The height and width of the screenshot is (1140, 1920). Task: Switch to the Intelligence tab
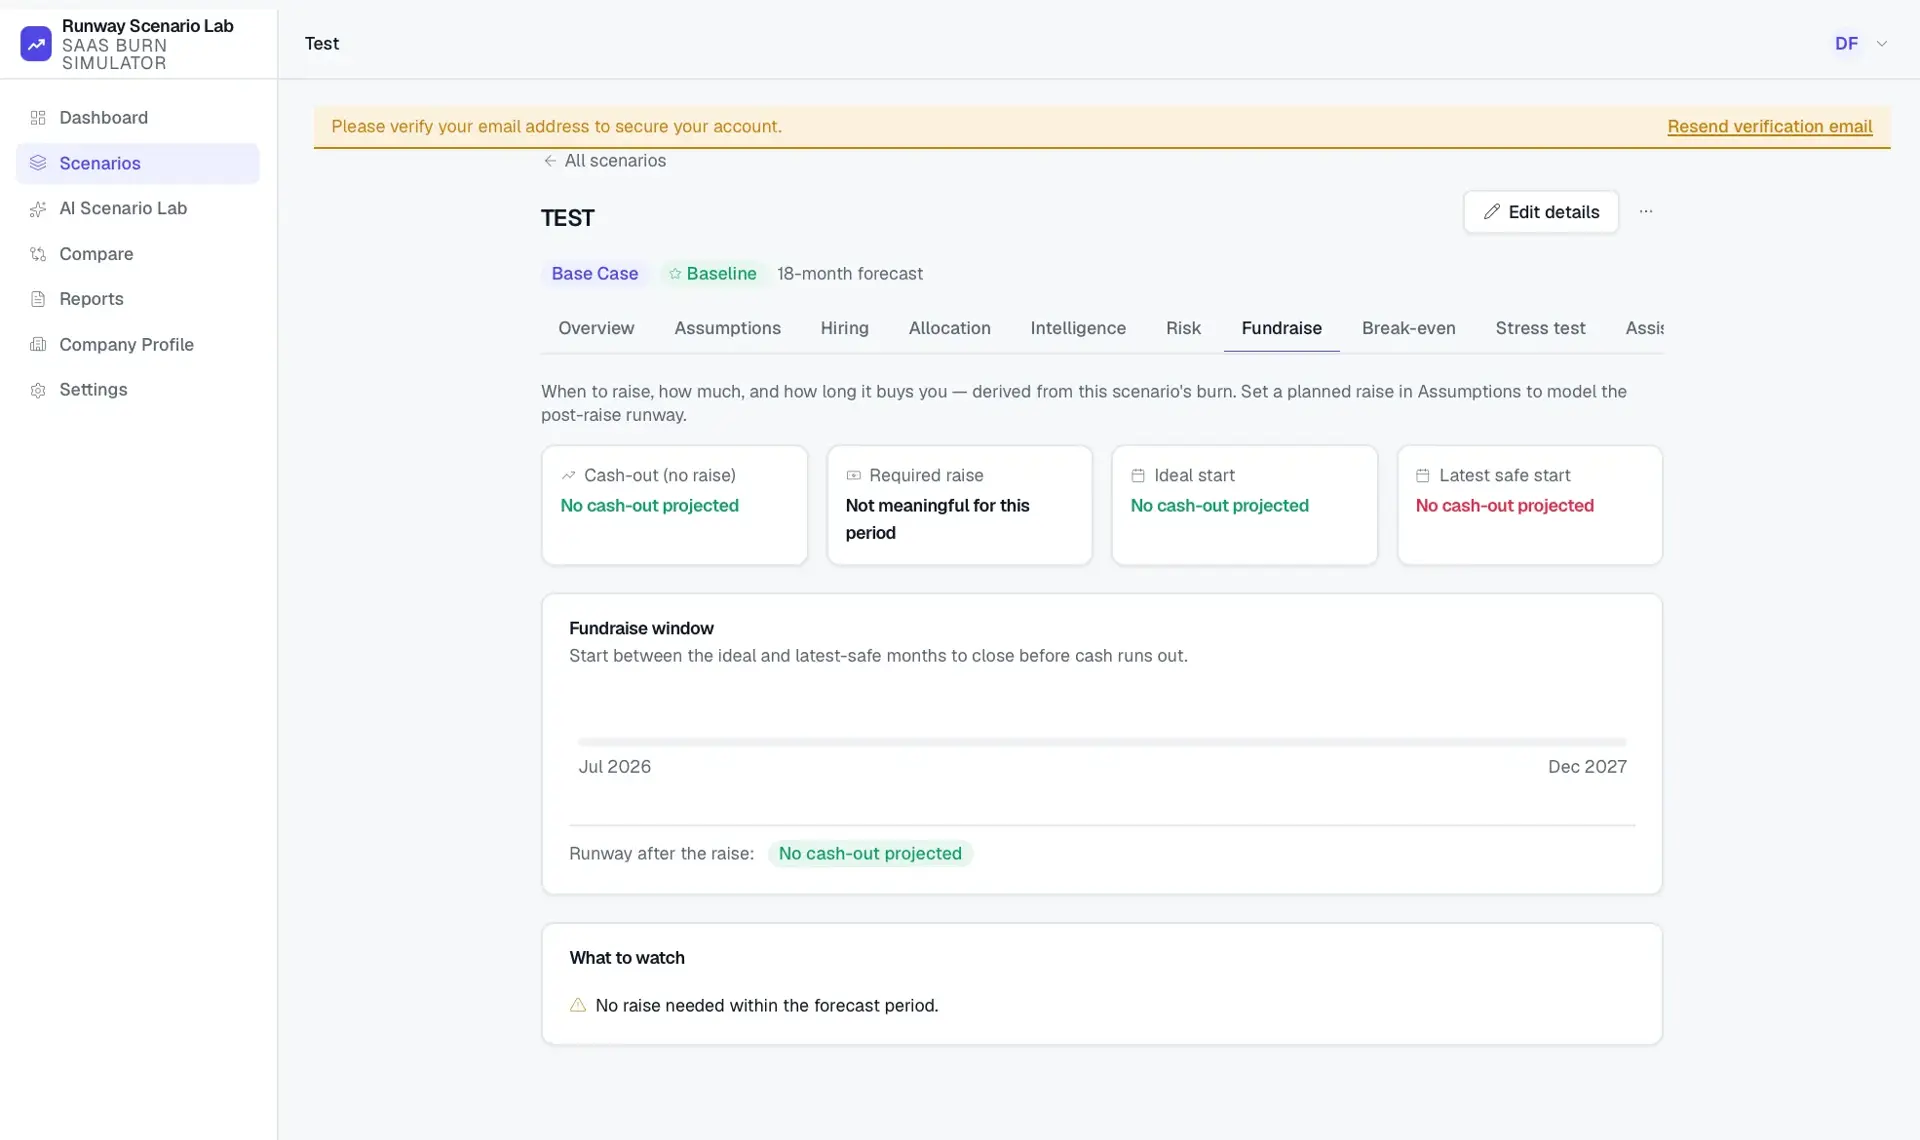coord(1078,328)
